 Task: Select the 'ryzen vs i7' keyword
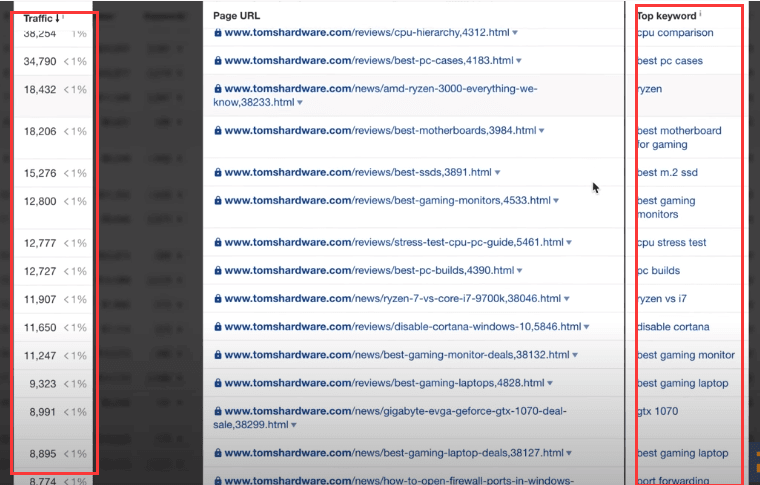pyautogui.click(x=662, y=298)
